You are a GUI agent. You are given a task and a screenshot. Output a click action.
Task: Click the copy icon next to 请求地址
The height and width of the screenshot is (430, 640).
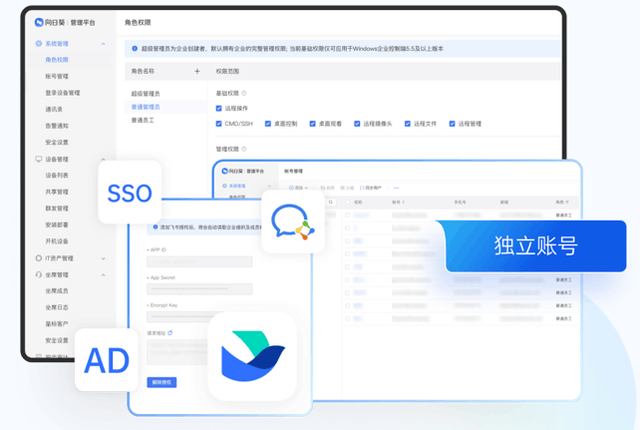(x=170, y=333)
